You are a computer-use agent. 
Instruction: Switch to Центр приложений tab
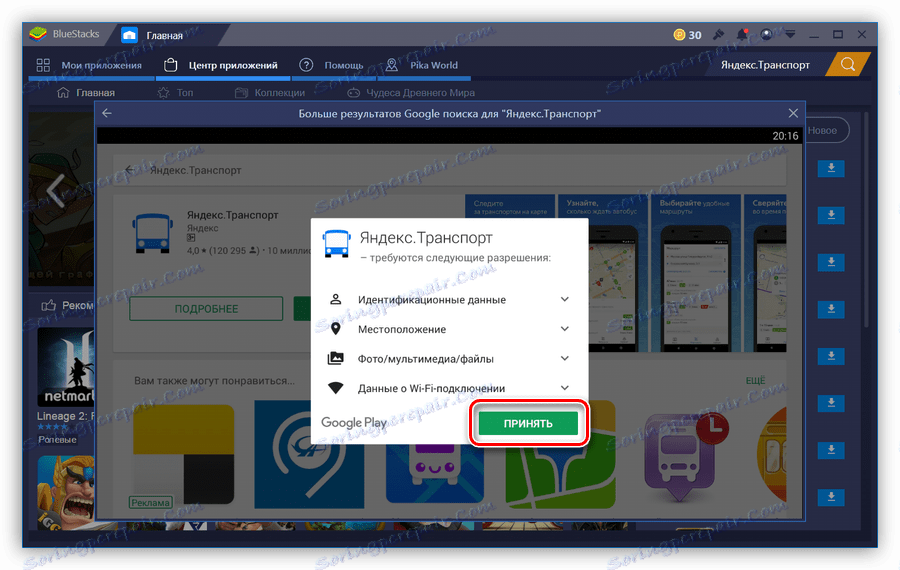221,65
